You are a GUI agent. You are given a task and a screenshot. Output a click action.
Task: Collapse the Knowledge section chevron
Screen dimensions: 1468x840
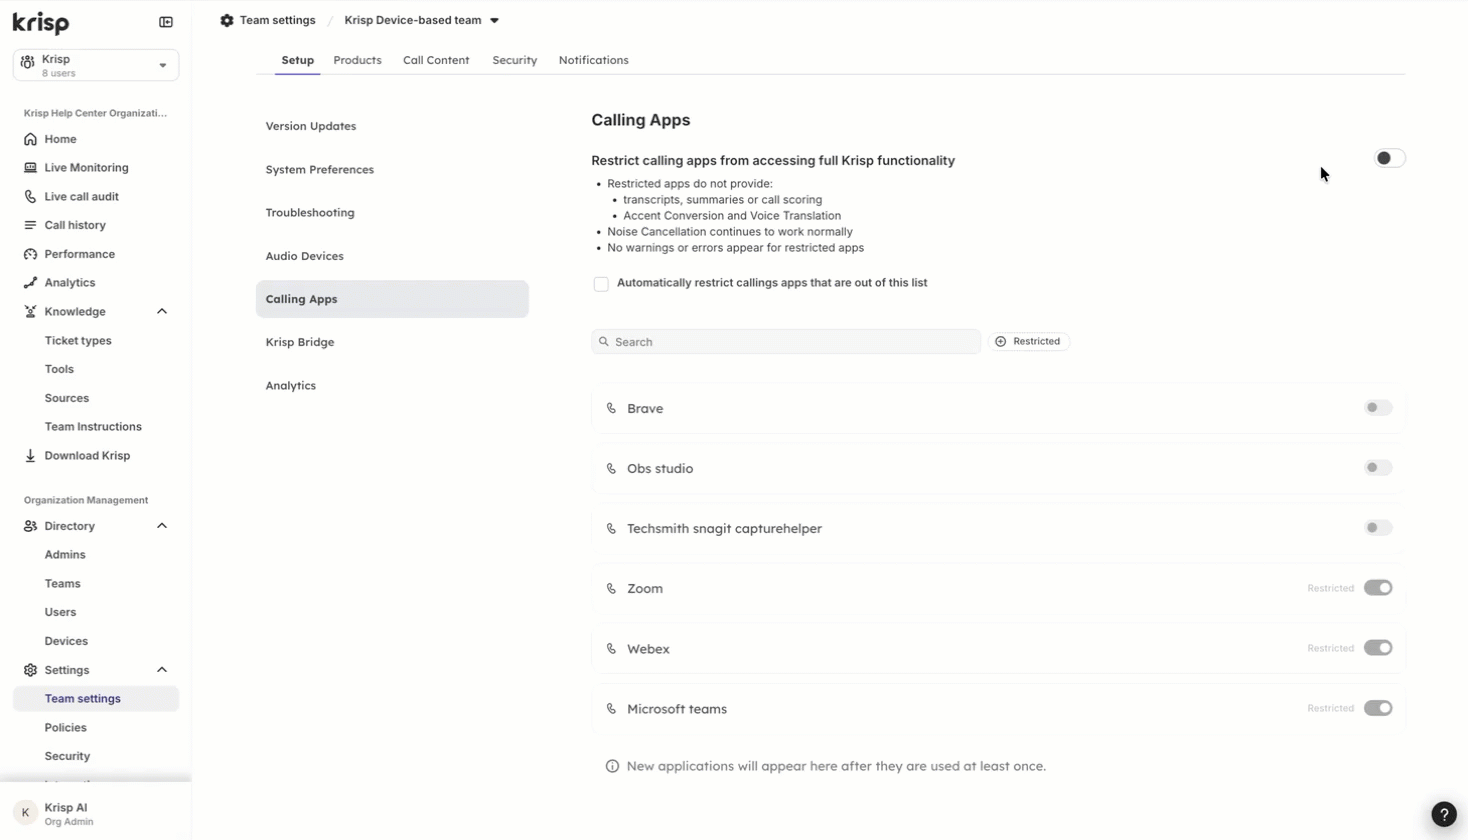point(162,312)
